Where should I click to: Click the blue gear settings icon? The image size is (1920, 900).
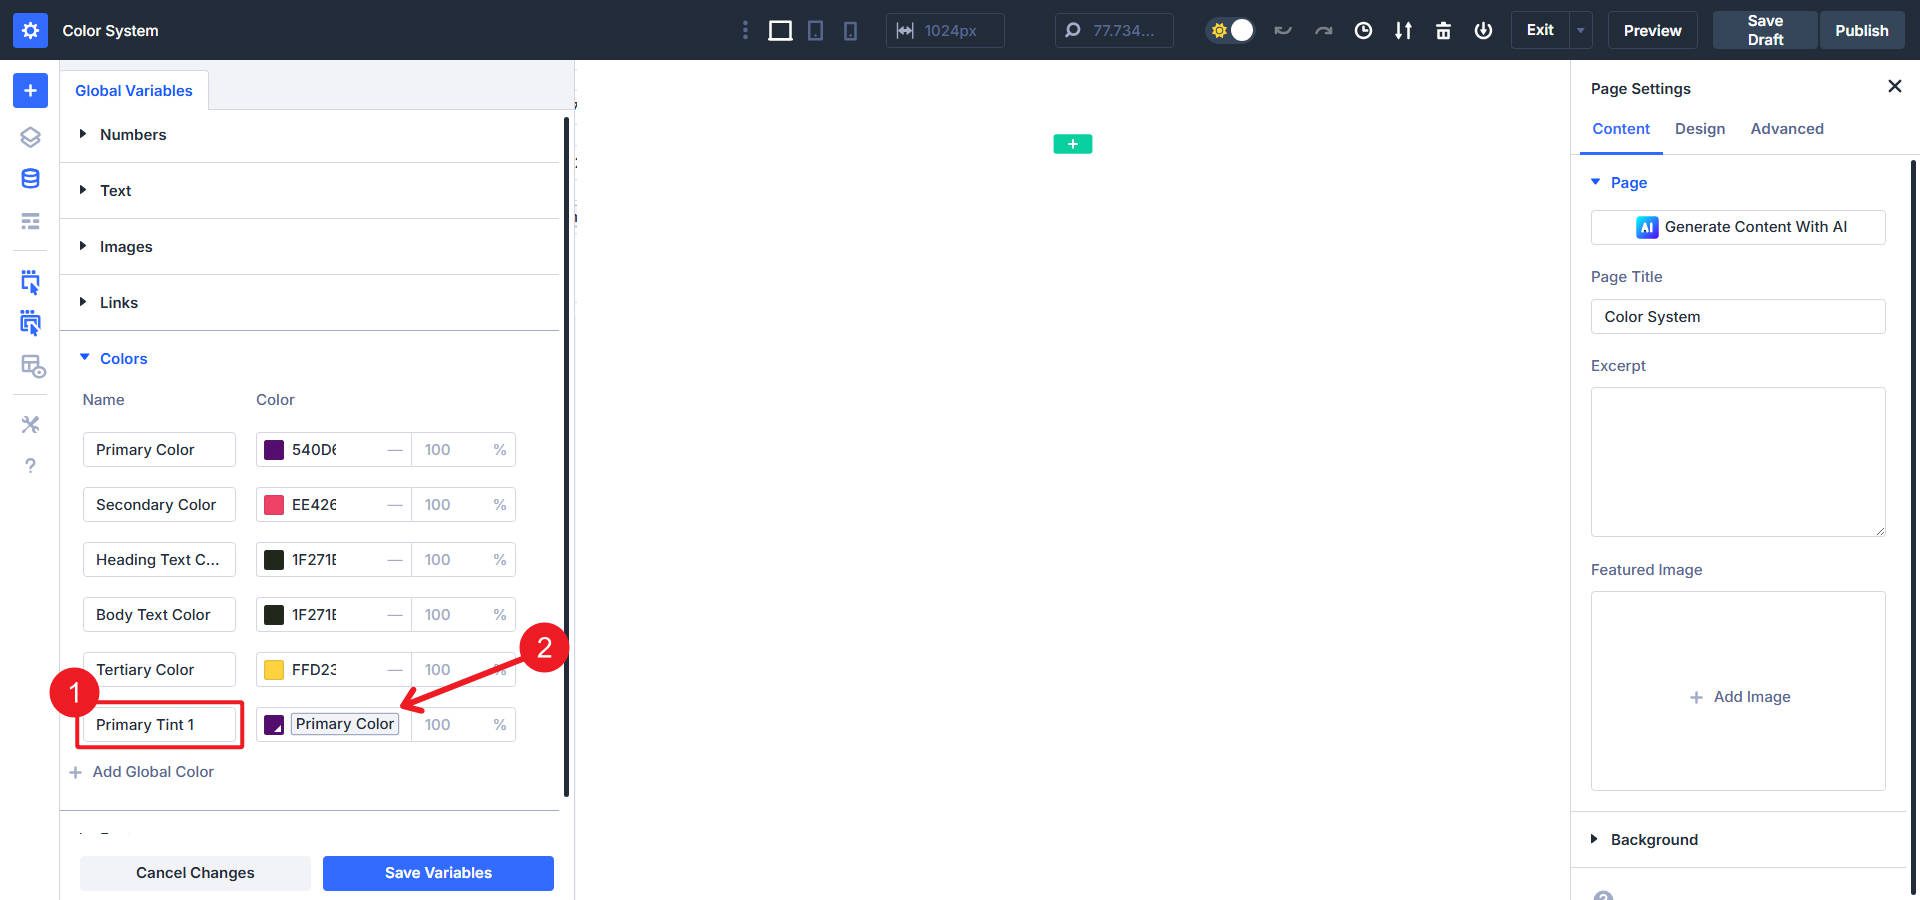click(x=30, y=30)
